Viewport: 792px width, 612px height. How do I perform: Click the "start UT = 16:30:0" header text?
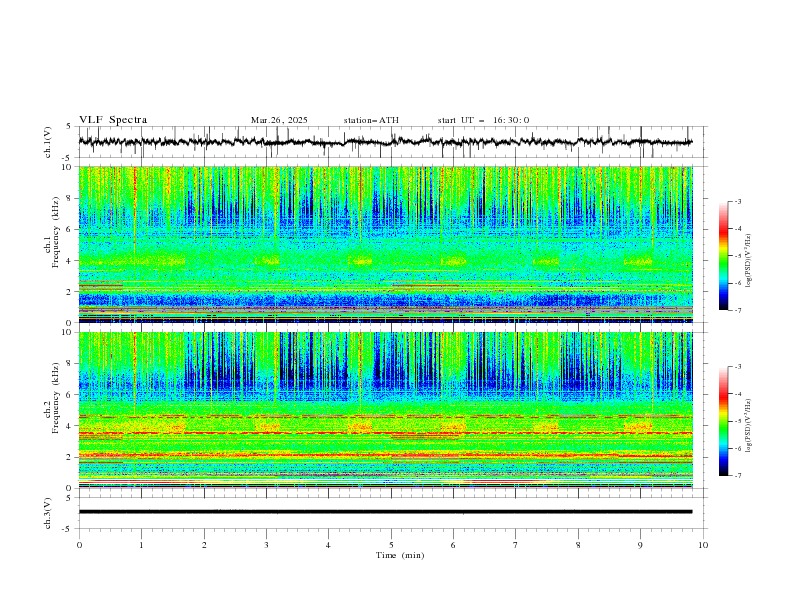[x=483, y=120]
